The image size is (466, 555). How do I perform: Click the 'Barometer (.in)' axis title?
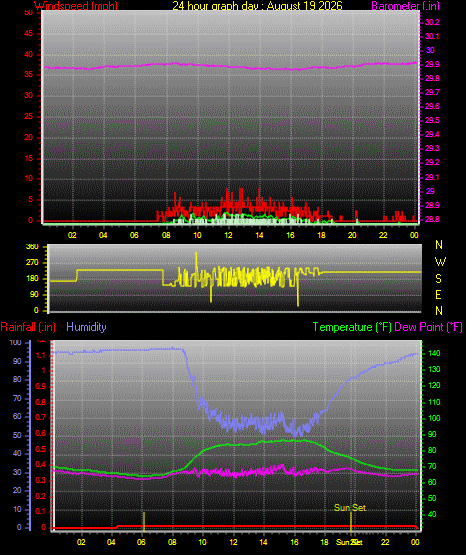(x=405, y=6)
